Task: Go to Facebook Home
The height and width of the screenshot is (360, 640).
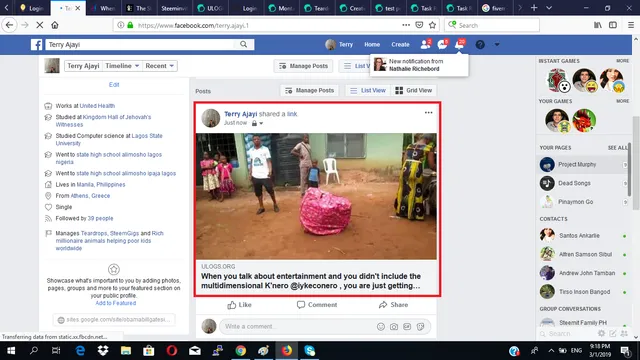Action: pos(372,44)
